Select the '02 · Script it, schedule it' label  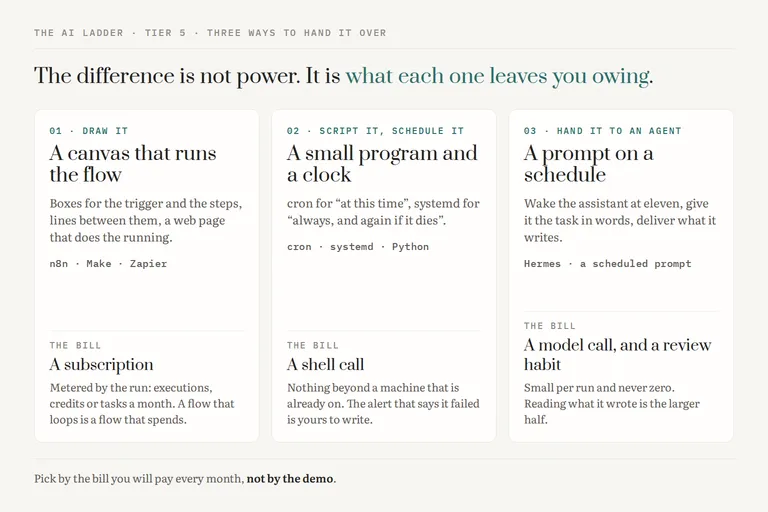[375, 131]
